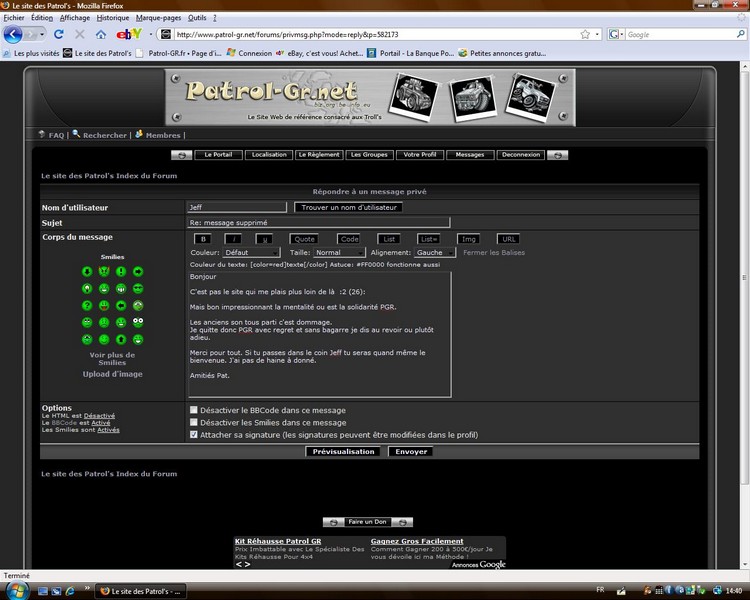Click the right scroll arrow after Deconnexion
750x600 pixels.
[x=558, y=155]
